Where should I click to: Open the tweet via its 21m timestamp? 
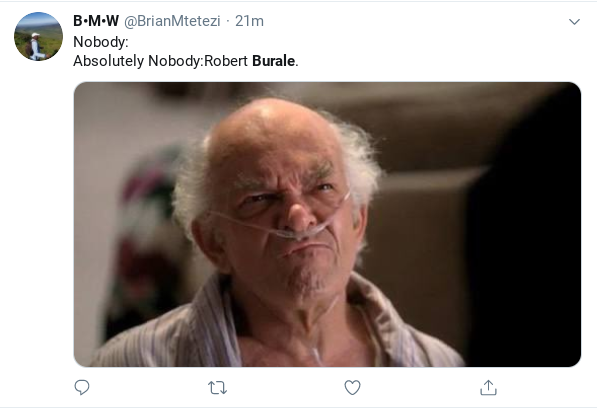coord(249,21)
